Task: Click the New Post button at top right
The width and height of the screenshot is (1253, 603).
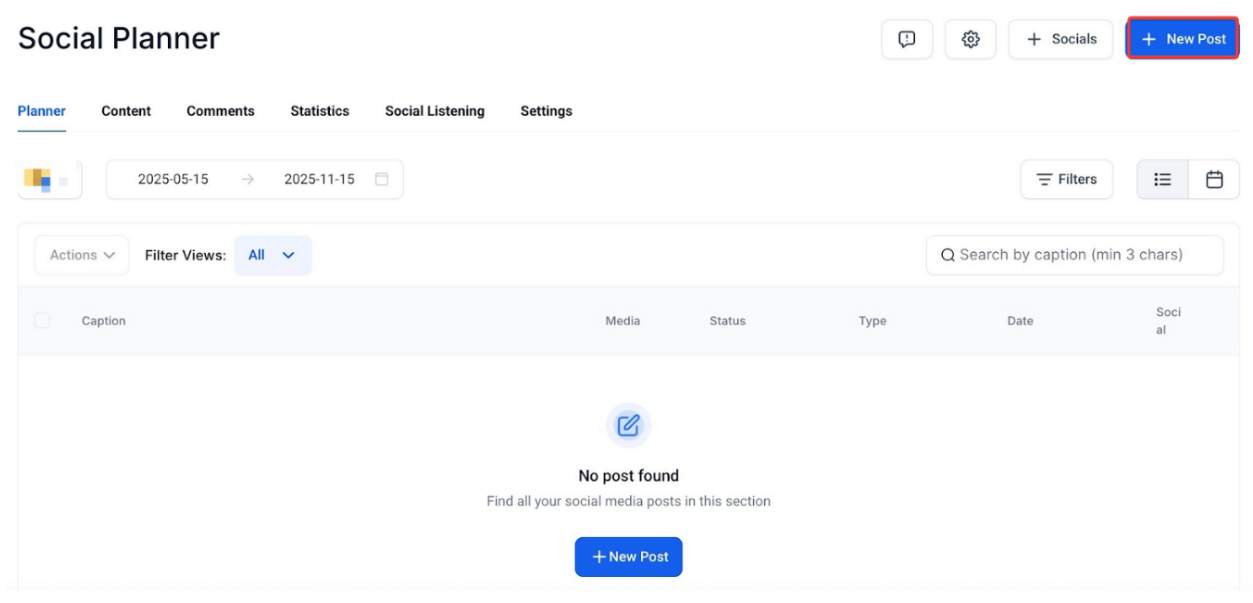Action: point(1183,39)
